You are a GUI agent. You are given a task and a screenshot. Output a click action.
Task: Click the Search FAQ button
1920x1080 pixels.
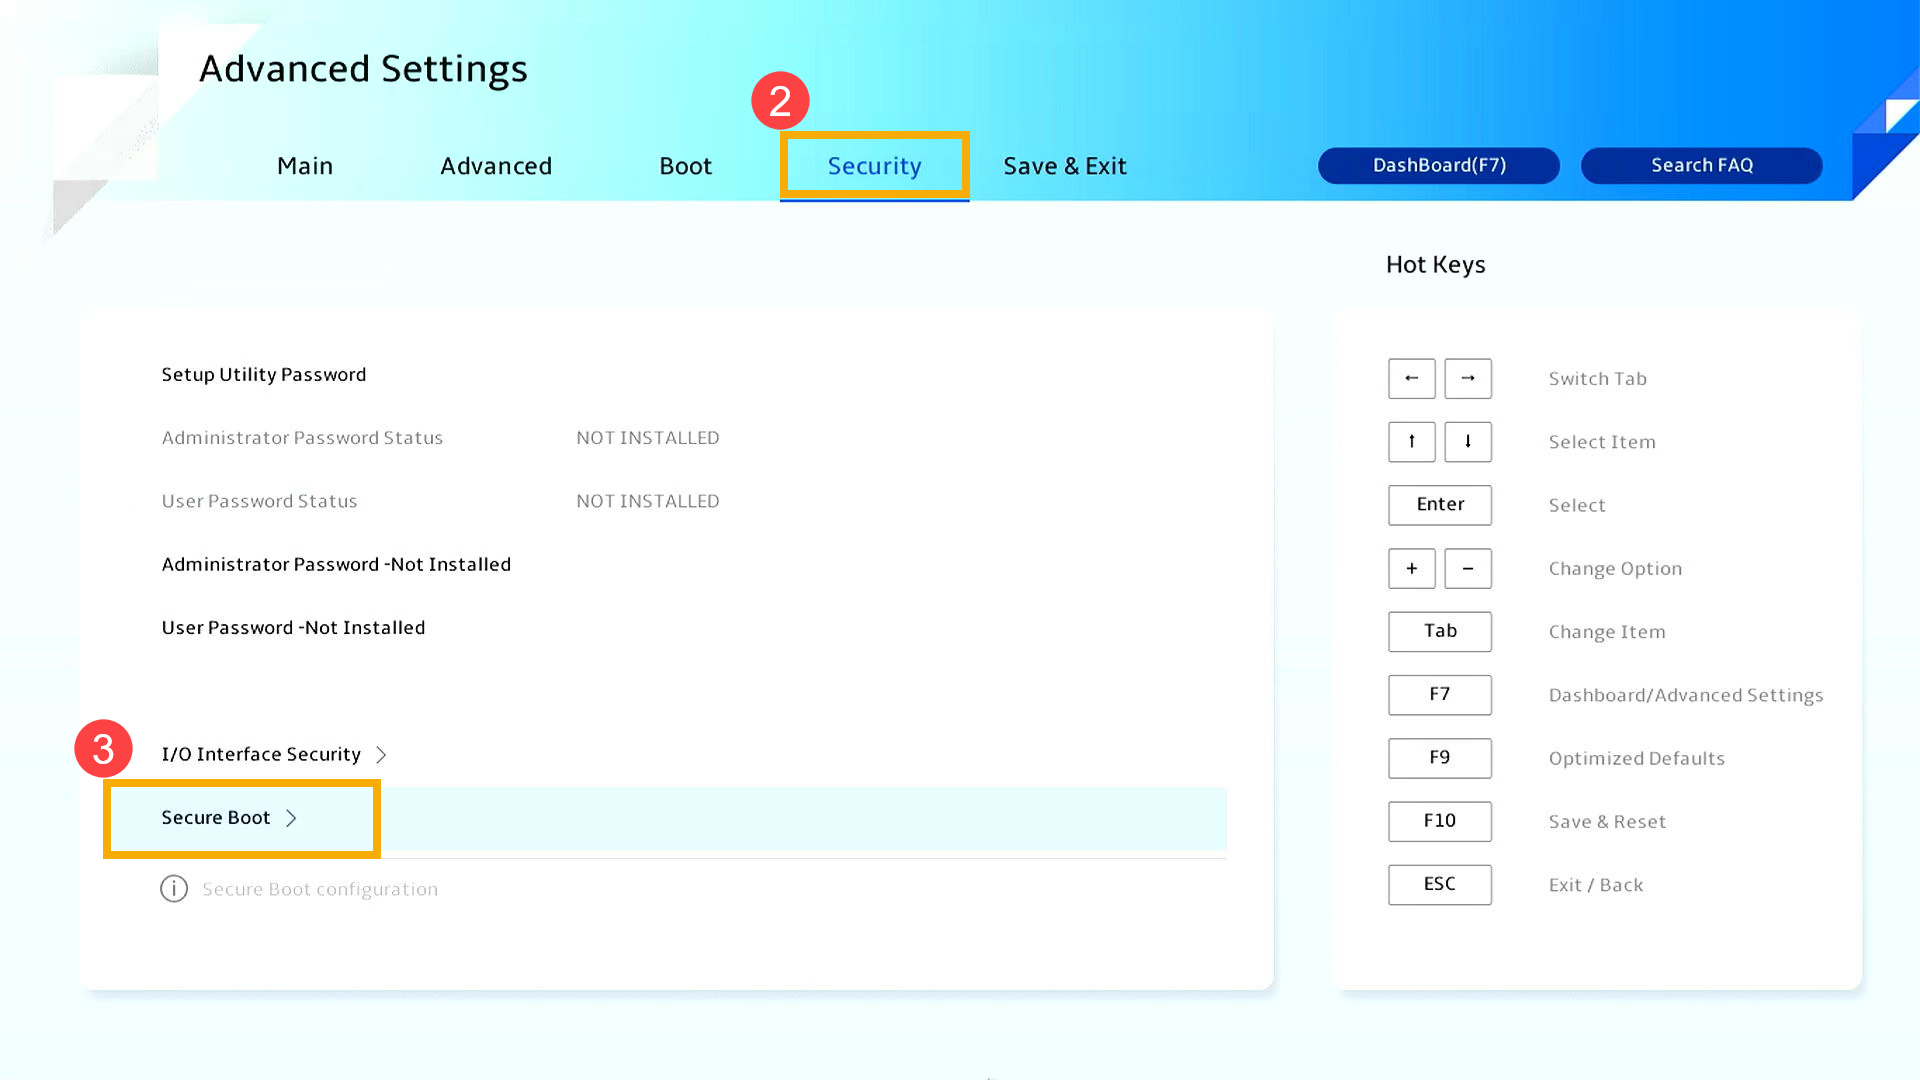pos(1701,165)
